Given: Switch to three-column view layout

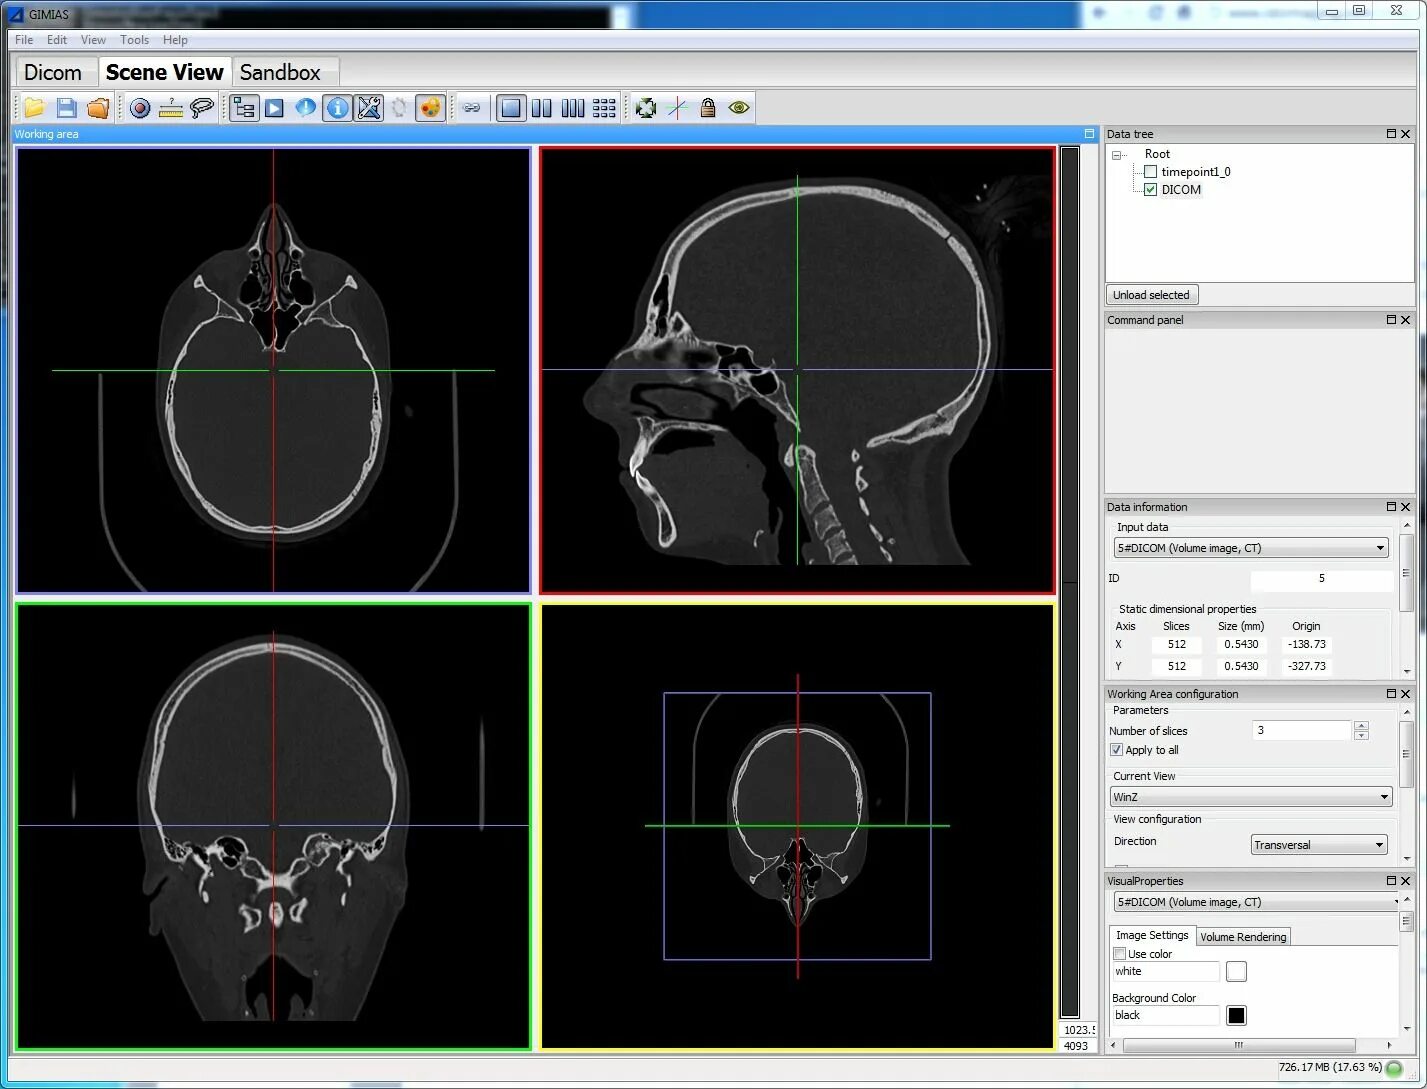Looking at the screenshot, I should tap(573, 108).
